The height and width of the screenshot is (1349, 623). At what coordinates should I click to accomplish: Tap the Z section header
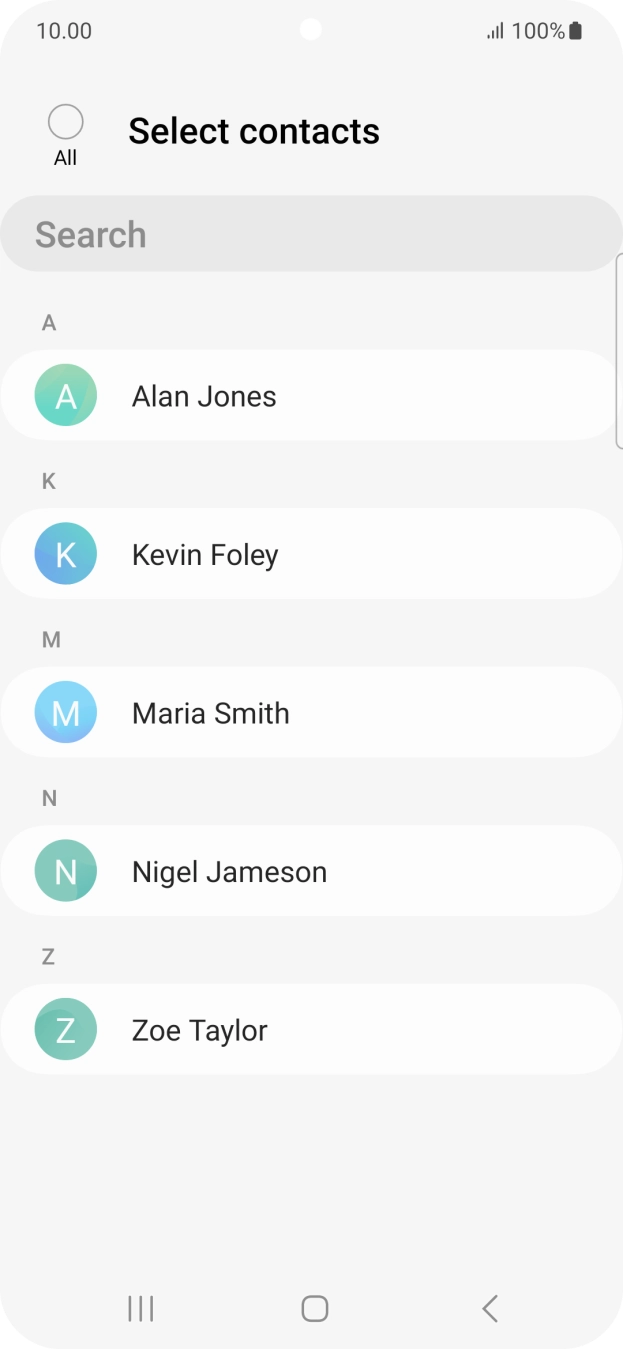click(48, 957)
